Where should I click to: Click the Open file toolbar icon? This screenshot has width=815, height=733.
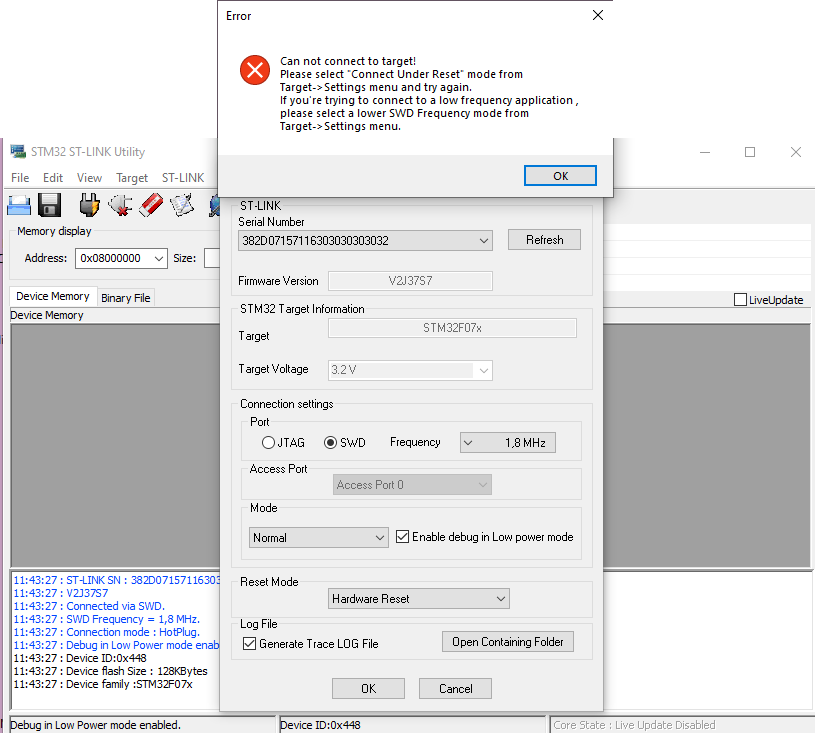click(19, 205)
